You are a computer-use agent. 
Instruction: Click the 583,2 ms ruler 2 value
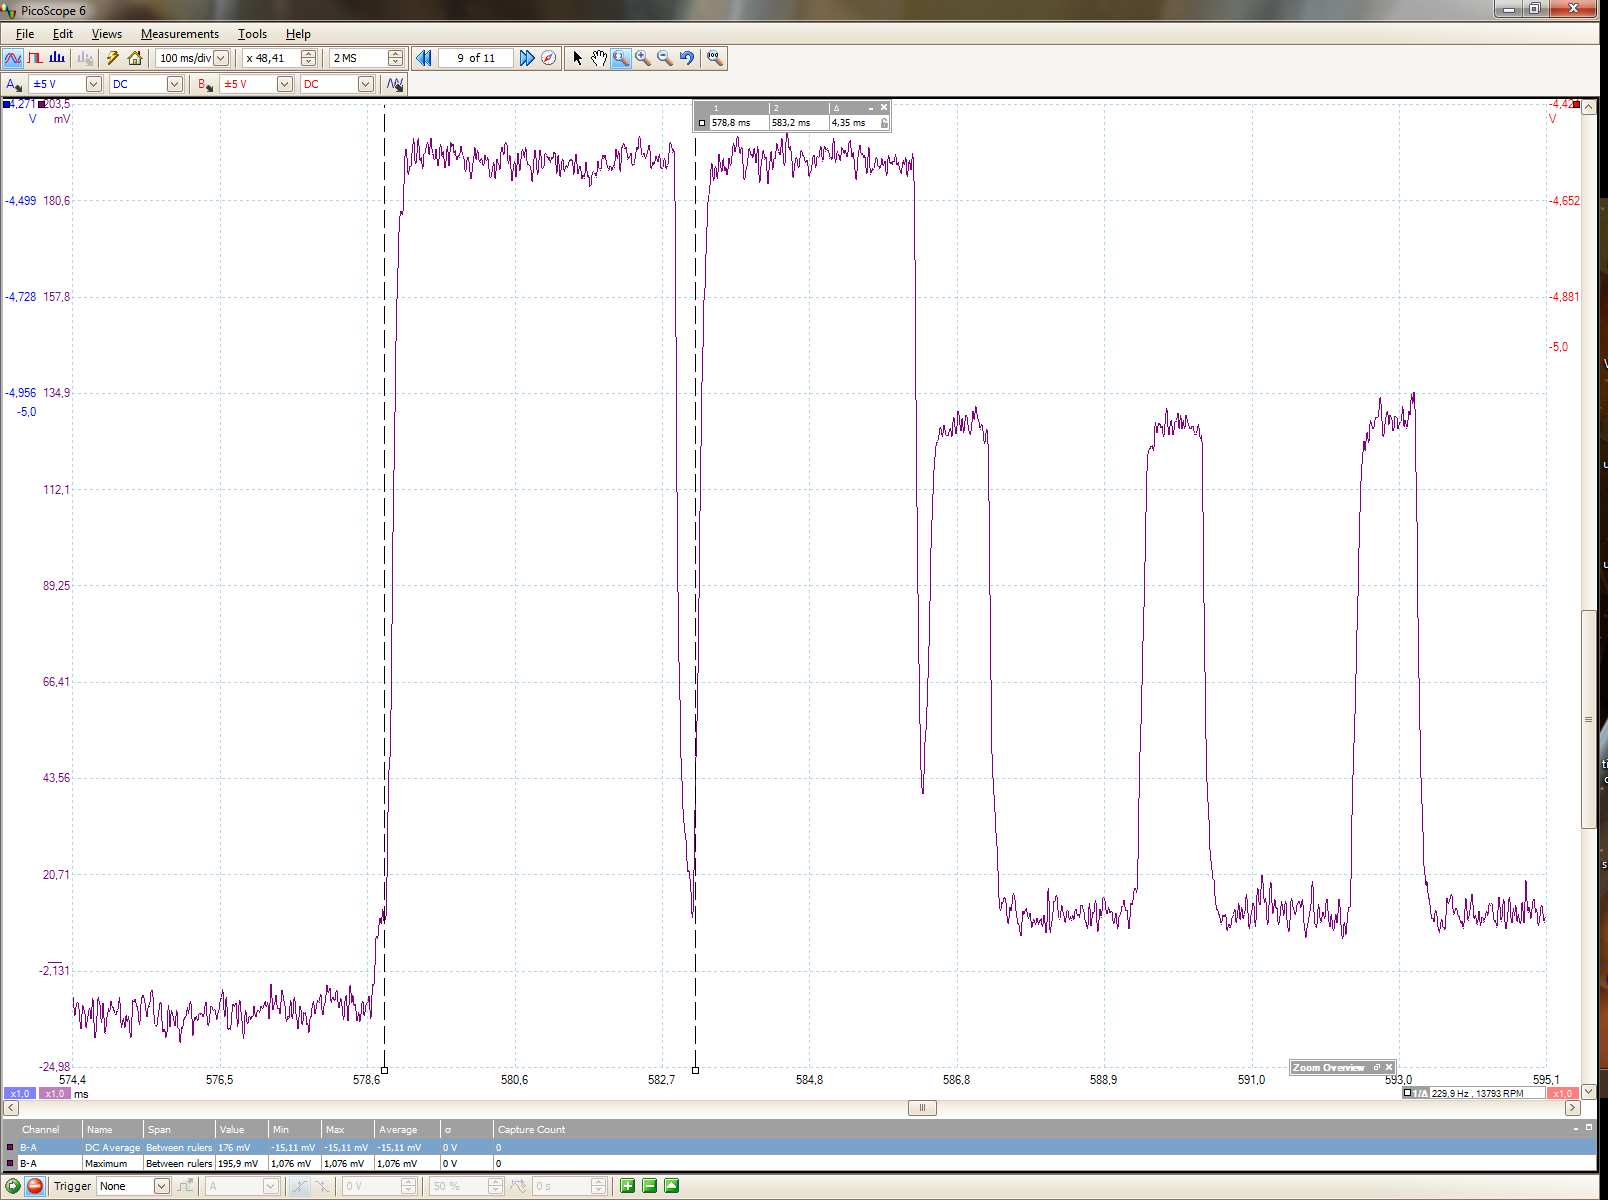[x=791, y=123]
